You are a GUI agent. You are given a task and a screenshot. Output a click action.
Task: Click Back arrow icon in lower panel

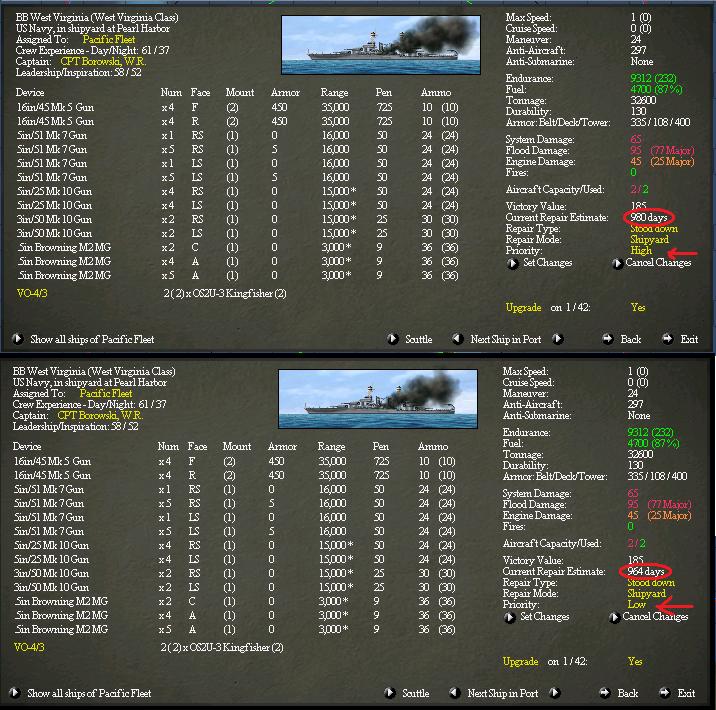point(605,693)
